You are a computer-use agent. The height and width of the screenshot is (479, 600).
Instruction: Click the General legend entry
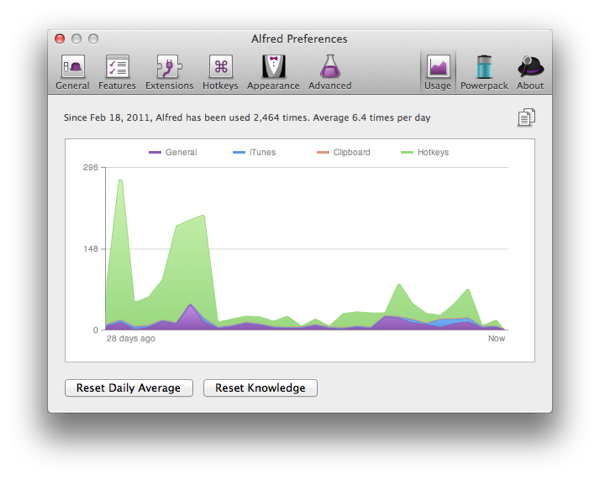(x=173, y=152)
